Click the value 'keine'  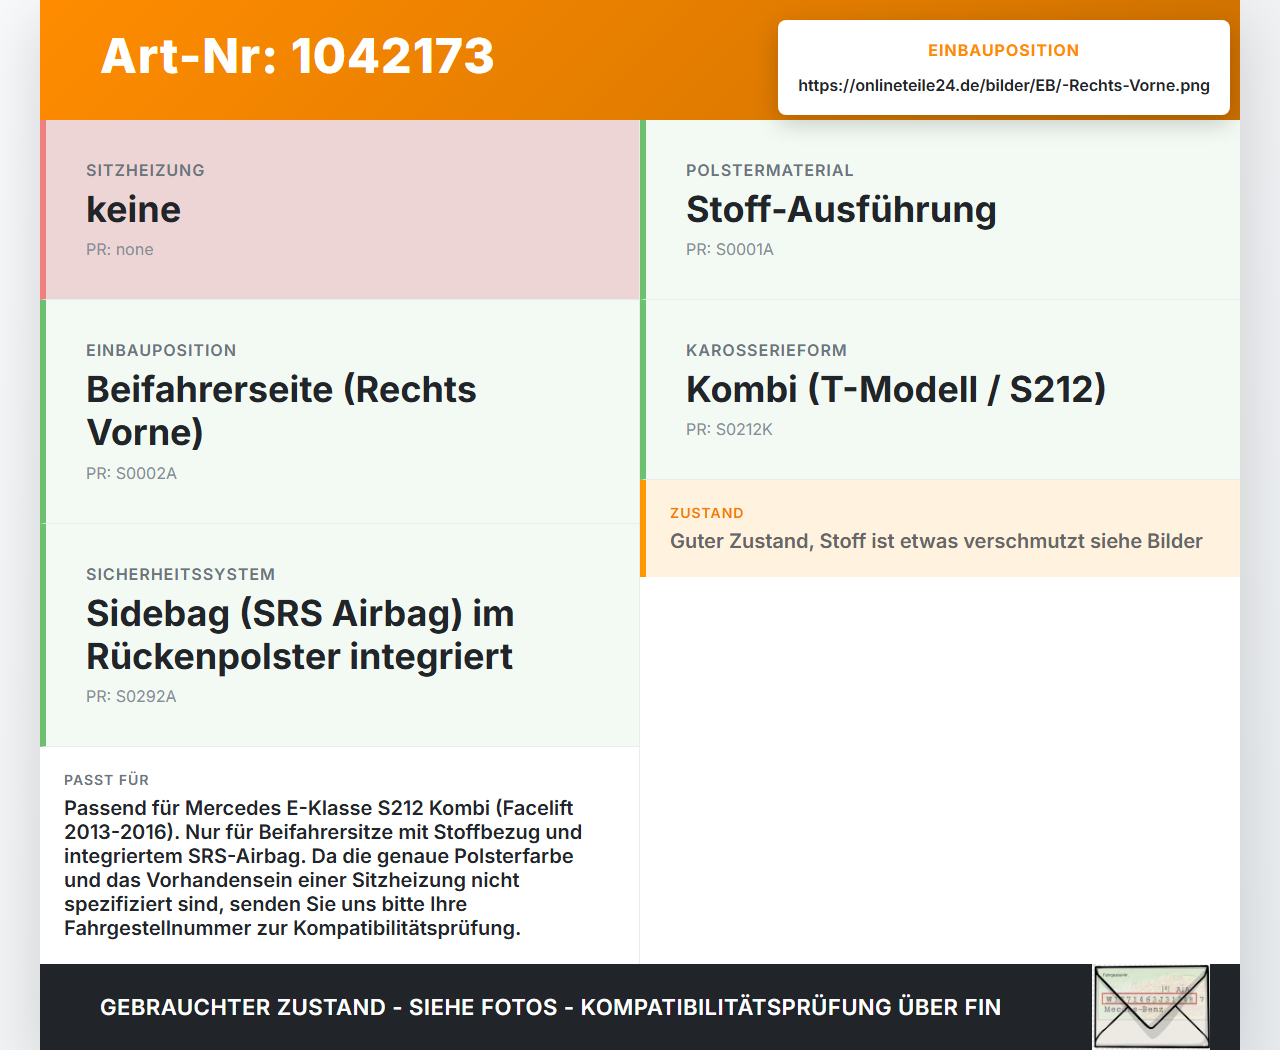tap(133, 209)
